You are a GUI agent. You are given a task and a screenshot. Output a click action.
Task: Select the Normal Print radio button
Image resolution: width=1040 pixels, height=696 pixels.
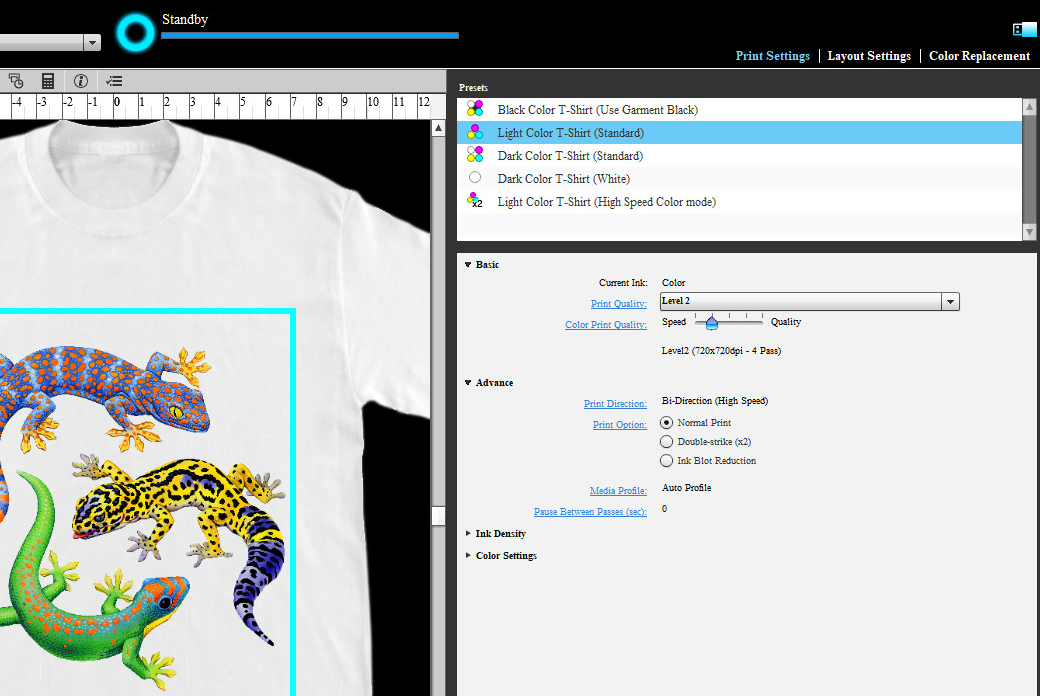[667, 423]
